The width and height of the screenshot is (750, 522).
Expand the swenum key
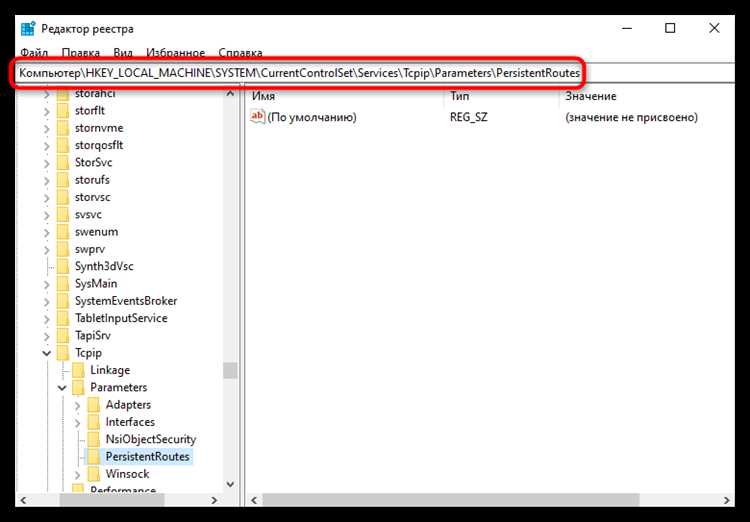[46, 233]
